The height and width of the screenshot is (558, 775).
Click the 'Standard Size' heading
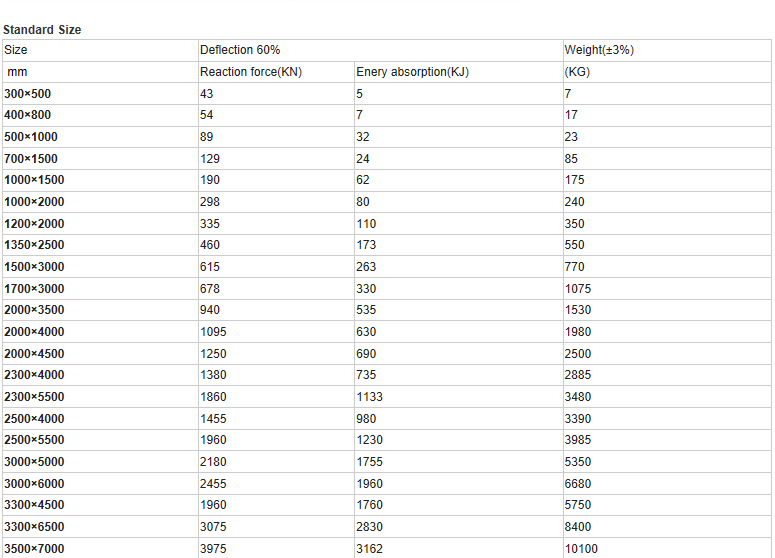pyautogui.click(x=42, y=30)
